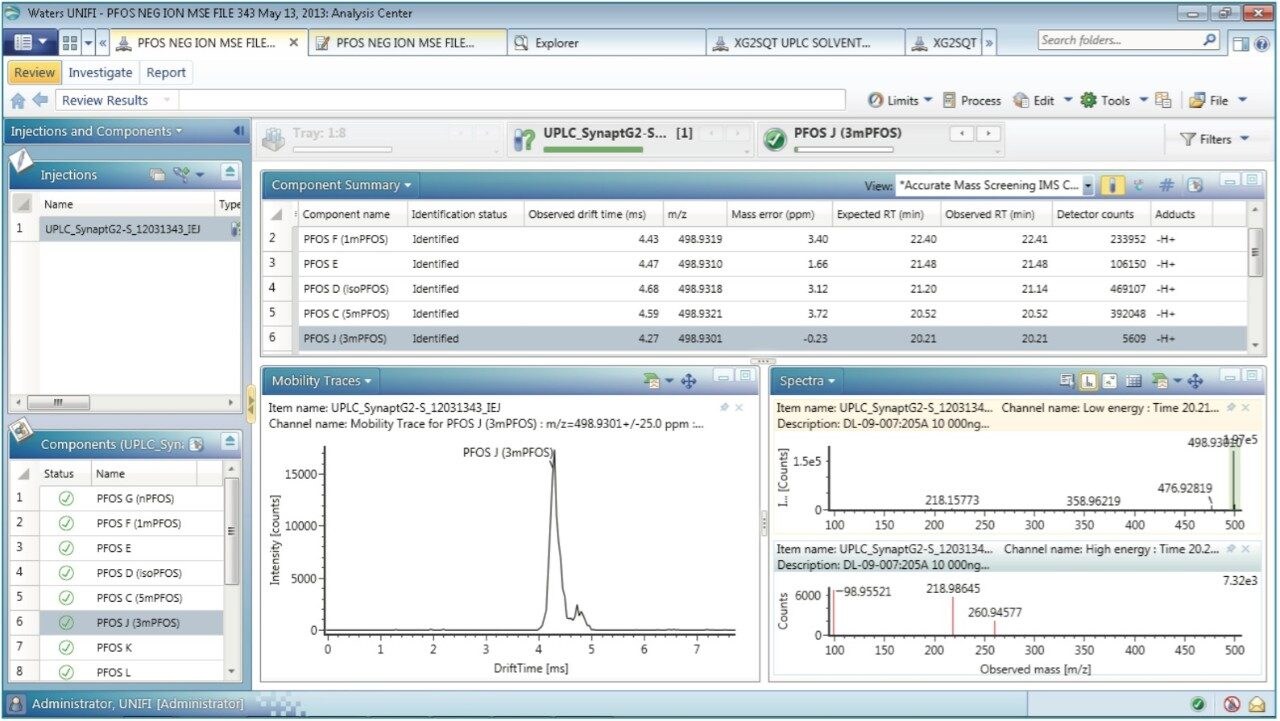Open the View Accurate Mass Screening combo box
Viewport: 1280px width, 721px height.
pos(995,185)
